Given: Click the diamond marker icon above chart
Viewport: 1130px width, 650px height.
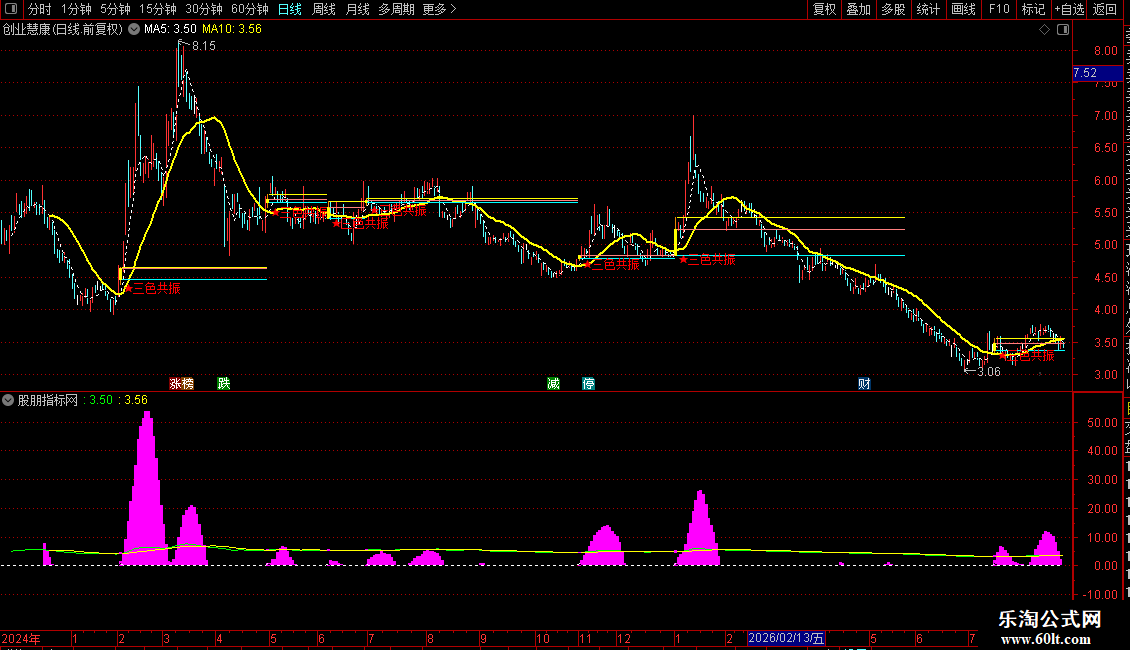Looking at the screenshot, I should click(1044, 30).
